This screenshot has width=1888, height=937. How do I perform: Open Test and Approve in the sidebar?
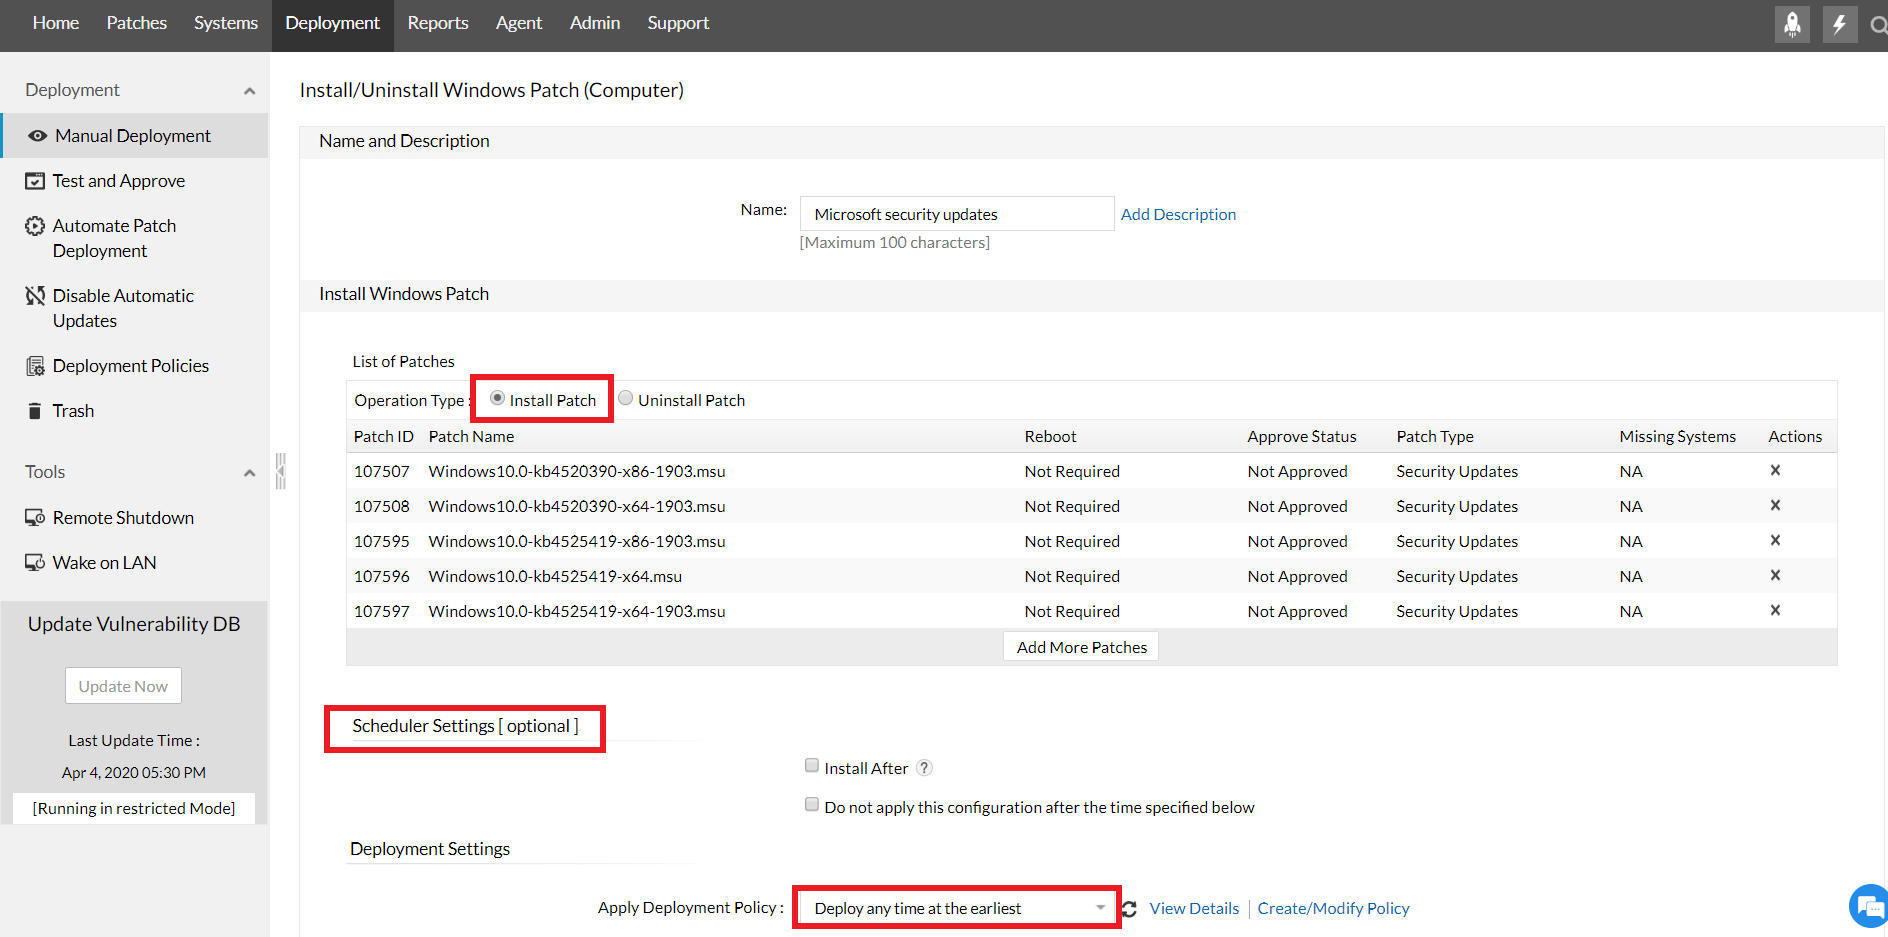119,180
